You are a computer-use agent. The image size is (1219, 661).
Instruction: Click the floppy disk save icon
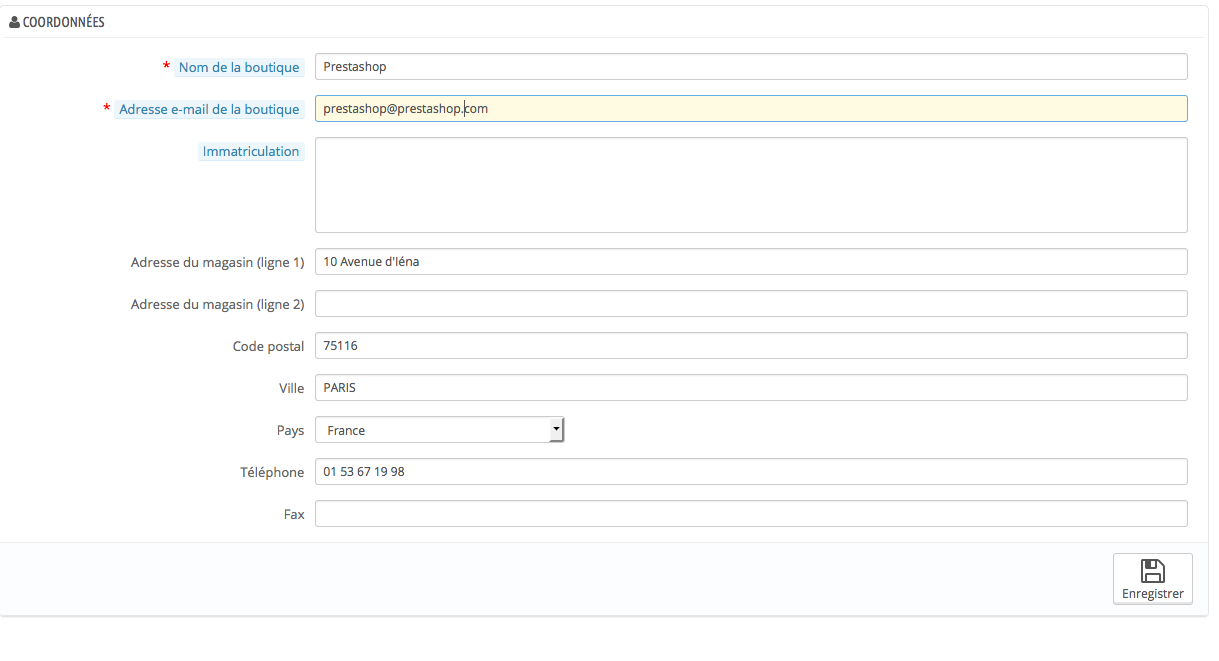[x=1152, y=571]
